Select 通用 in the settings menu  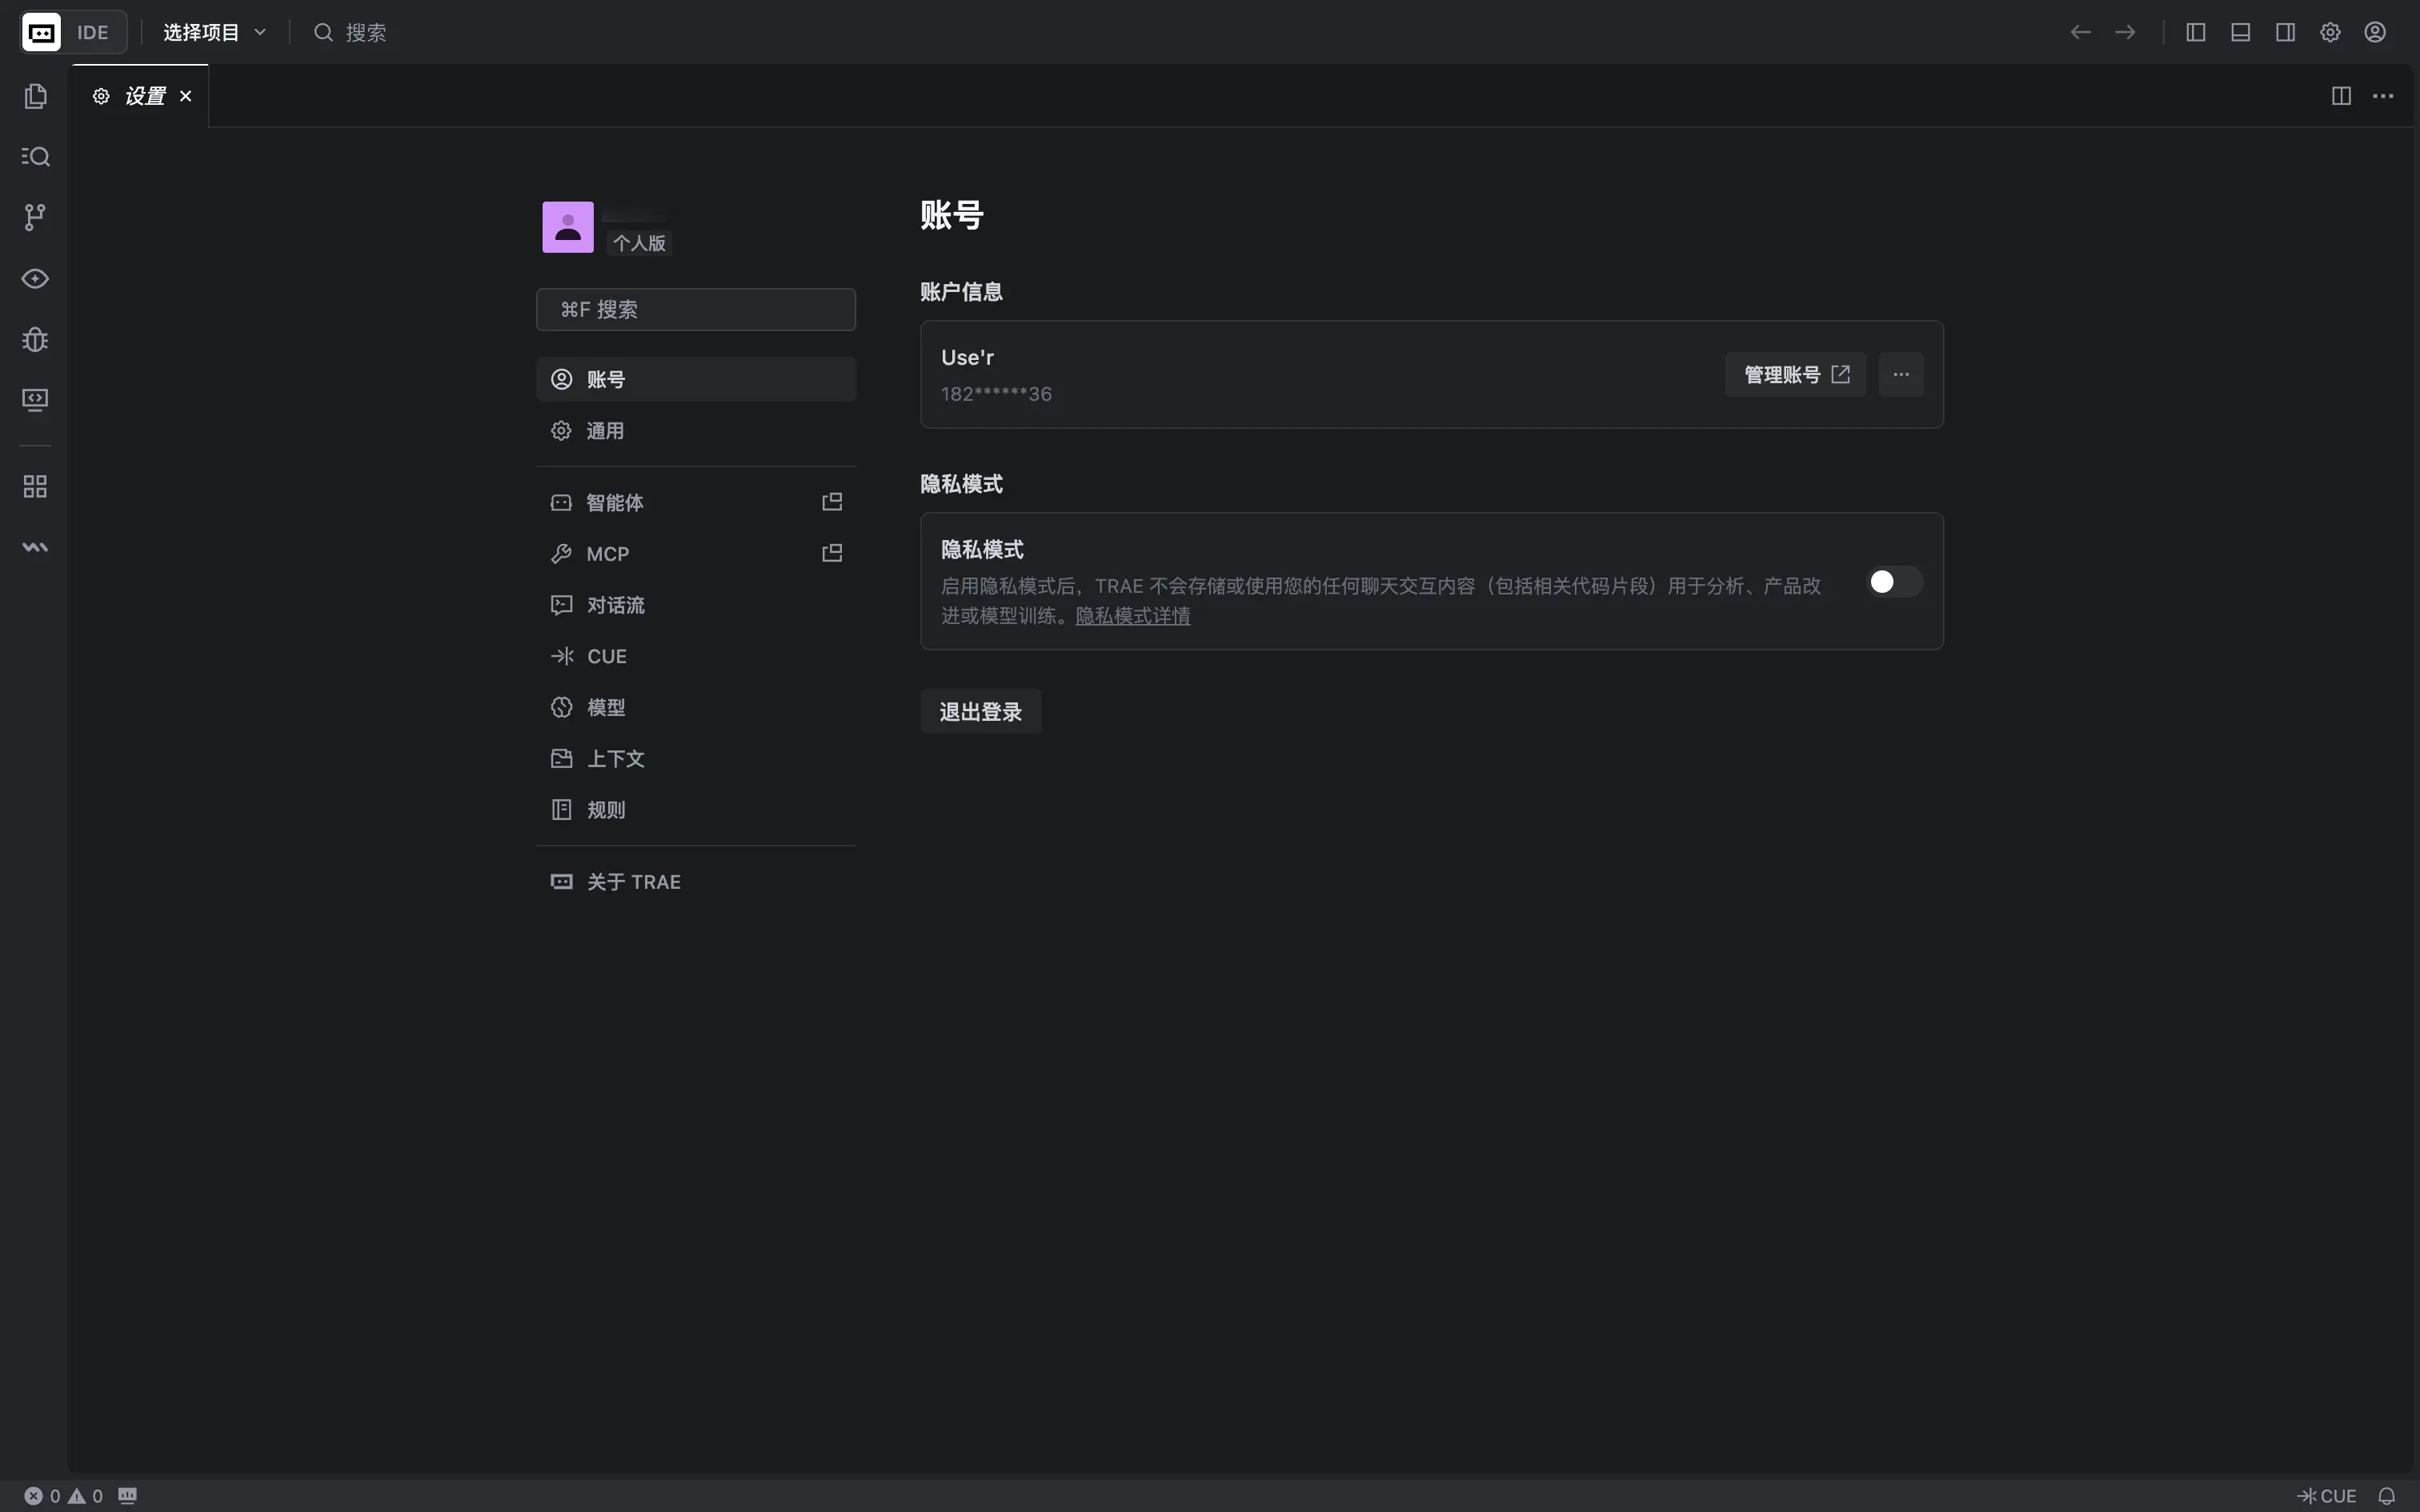pos(604,431)
